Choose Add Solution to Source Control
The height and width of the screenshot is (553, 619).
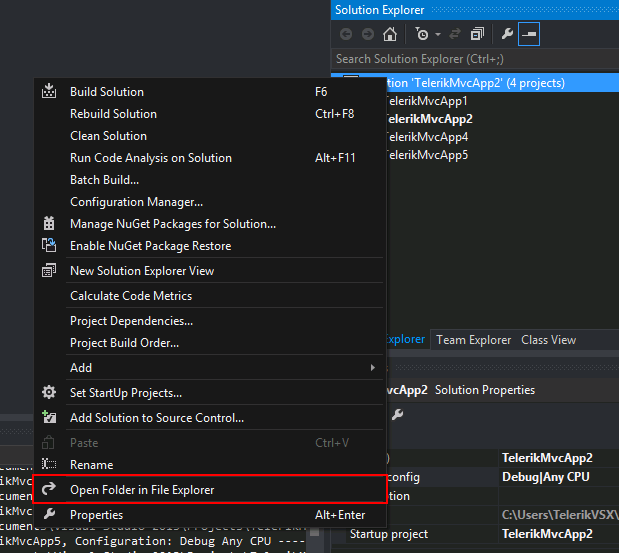click(x=210, y=418)
